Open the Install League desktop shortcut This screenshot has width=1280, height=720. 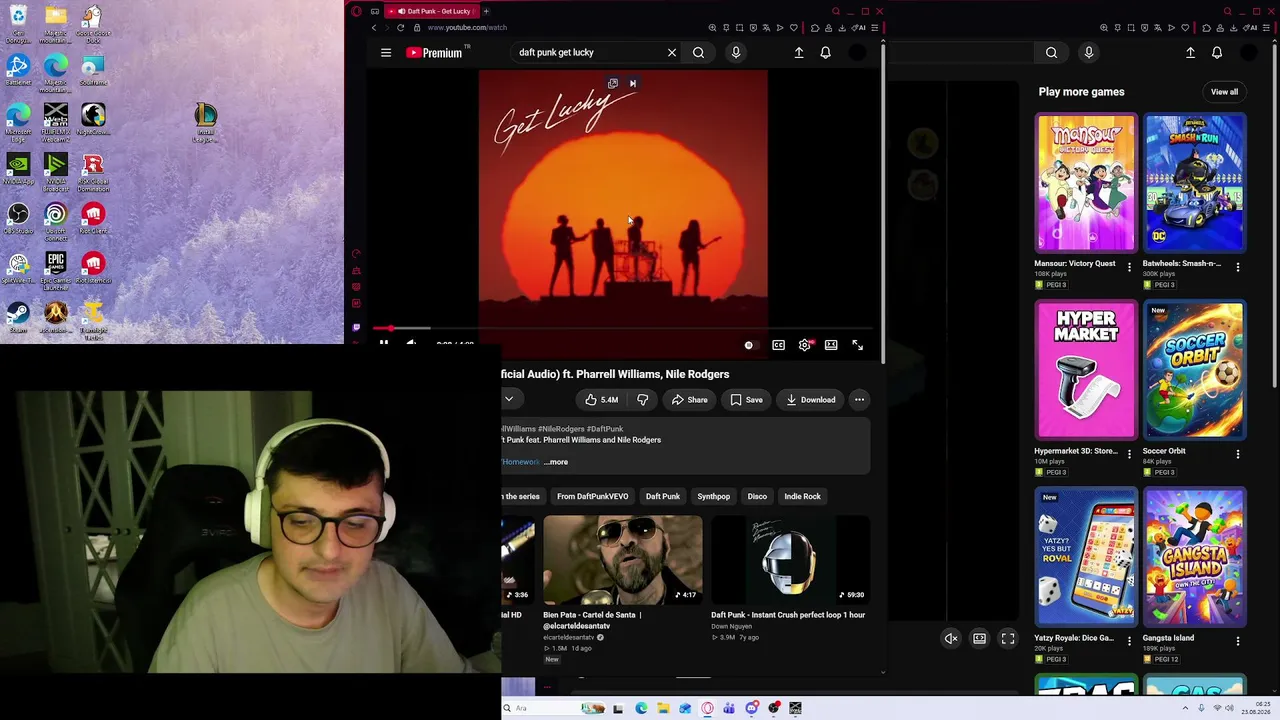coord(205,122)
